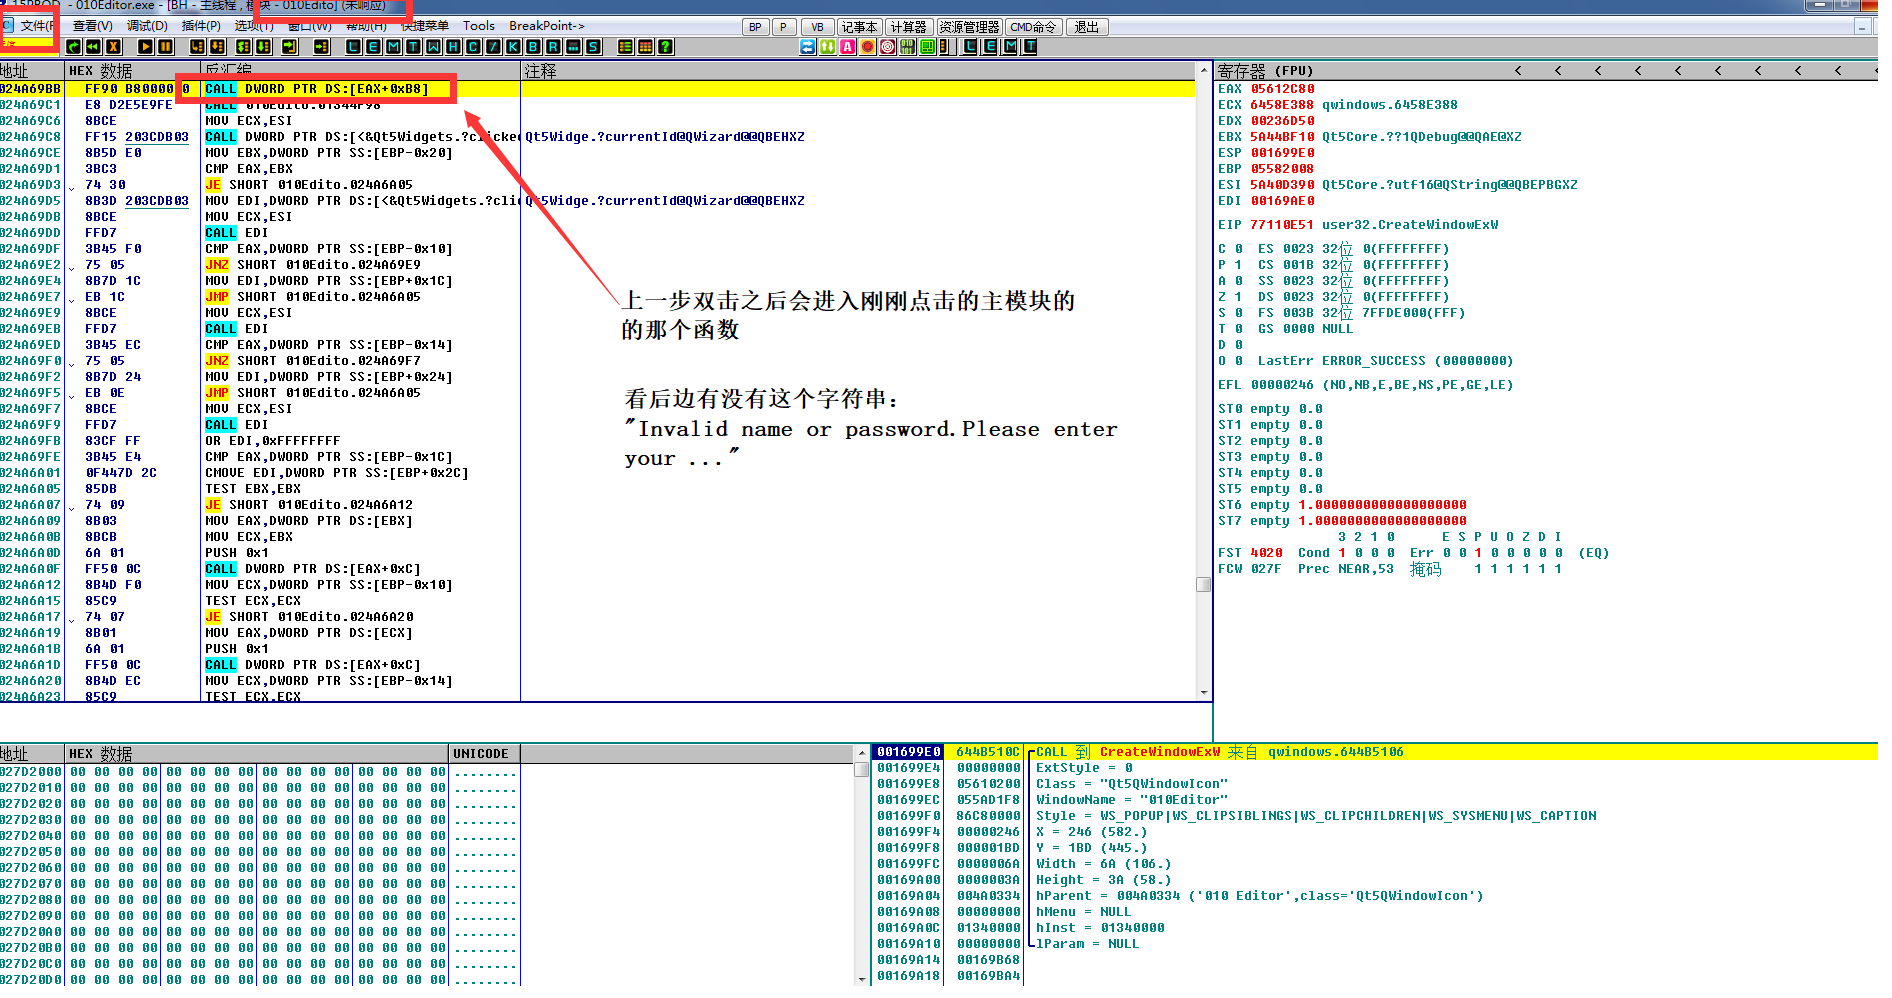Viewport: 1892px width, 998px height.
Task: Open Patches window with slash icon
Action: [493, 46]
